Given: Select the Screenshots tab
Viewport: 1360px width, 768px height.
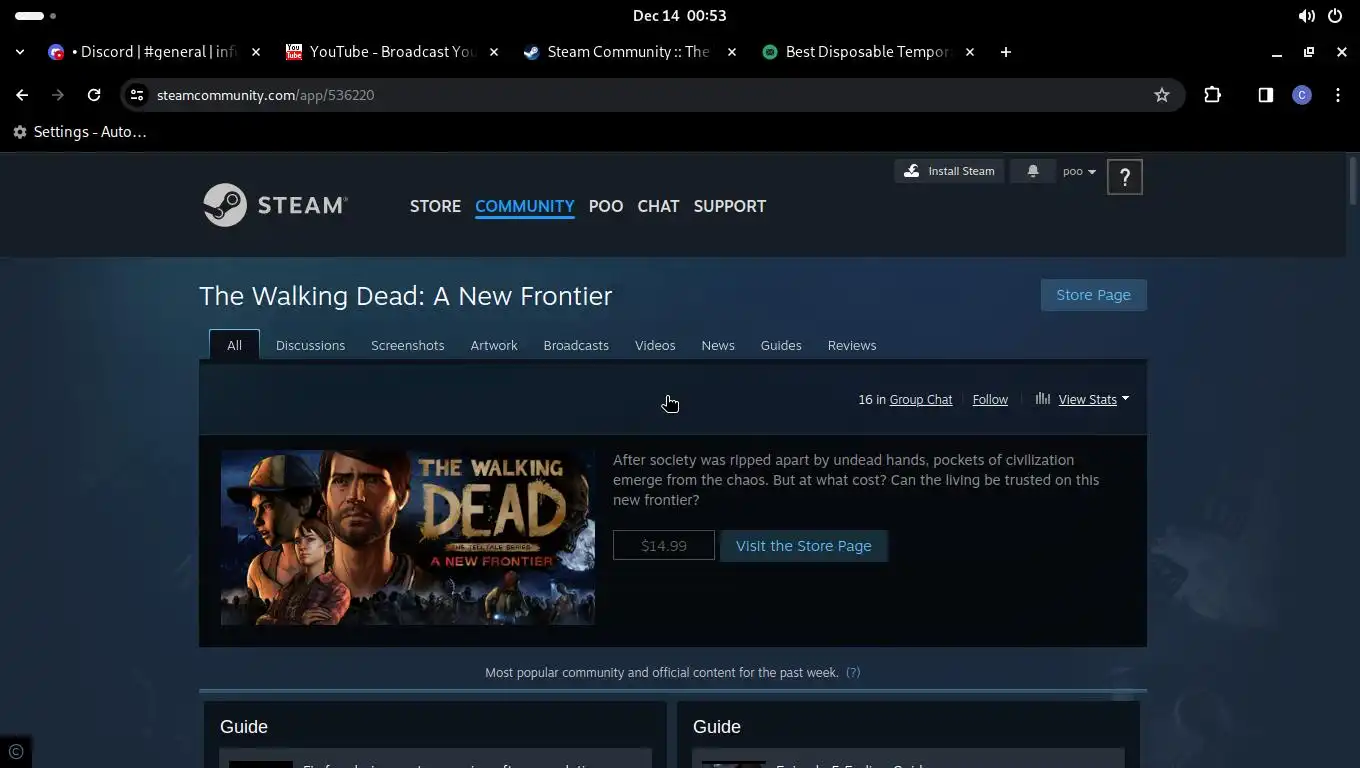Looking at the screenshot, I should tap(407, 345).
